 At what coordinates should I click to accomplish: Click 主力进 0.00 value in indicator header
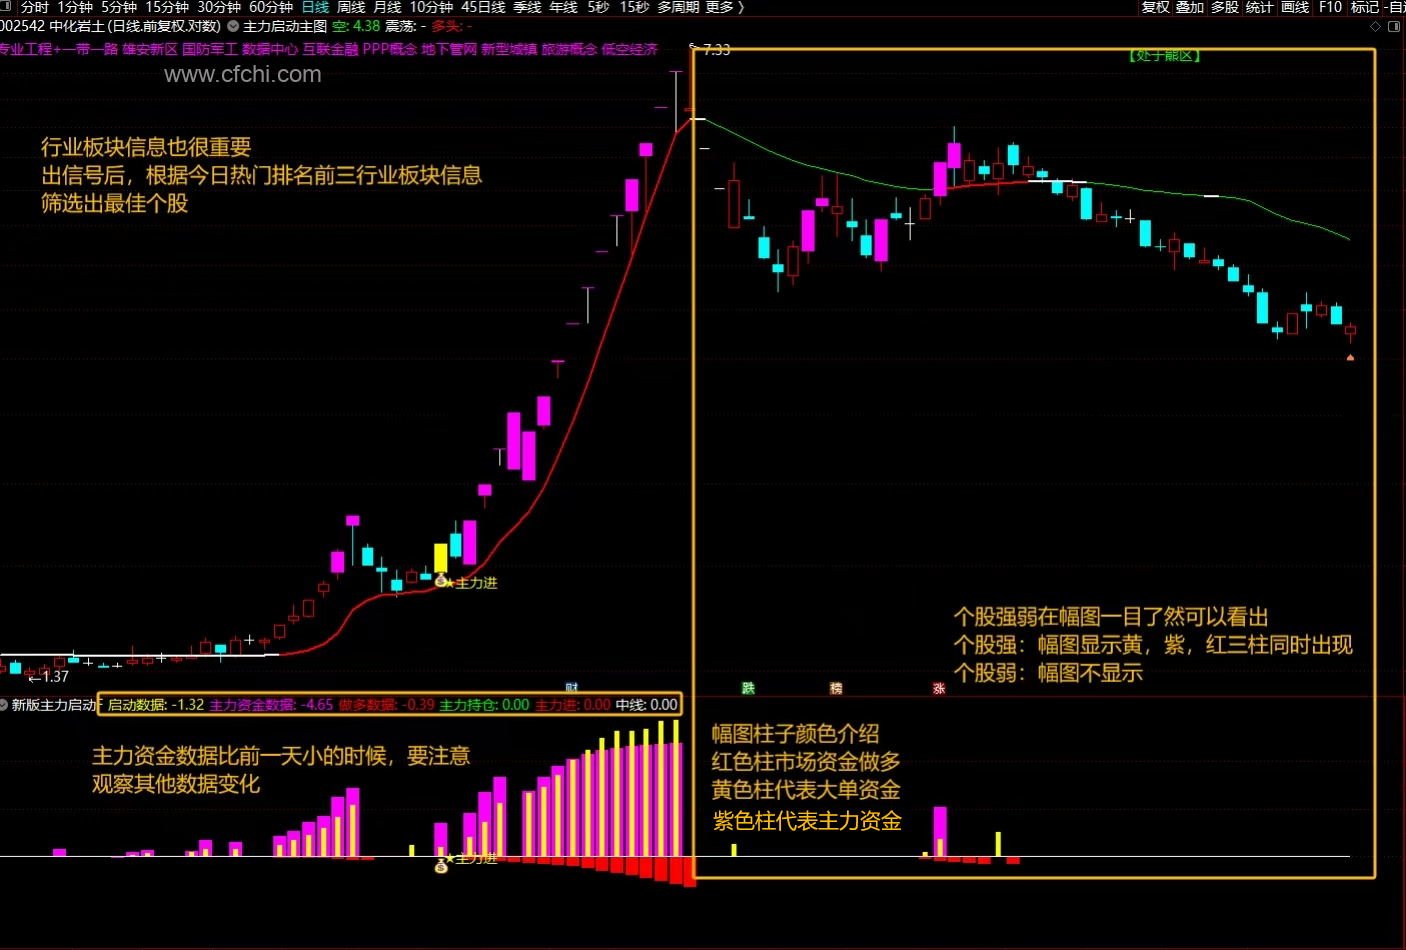[x=573, y=705]
